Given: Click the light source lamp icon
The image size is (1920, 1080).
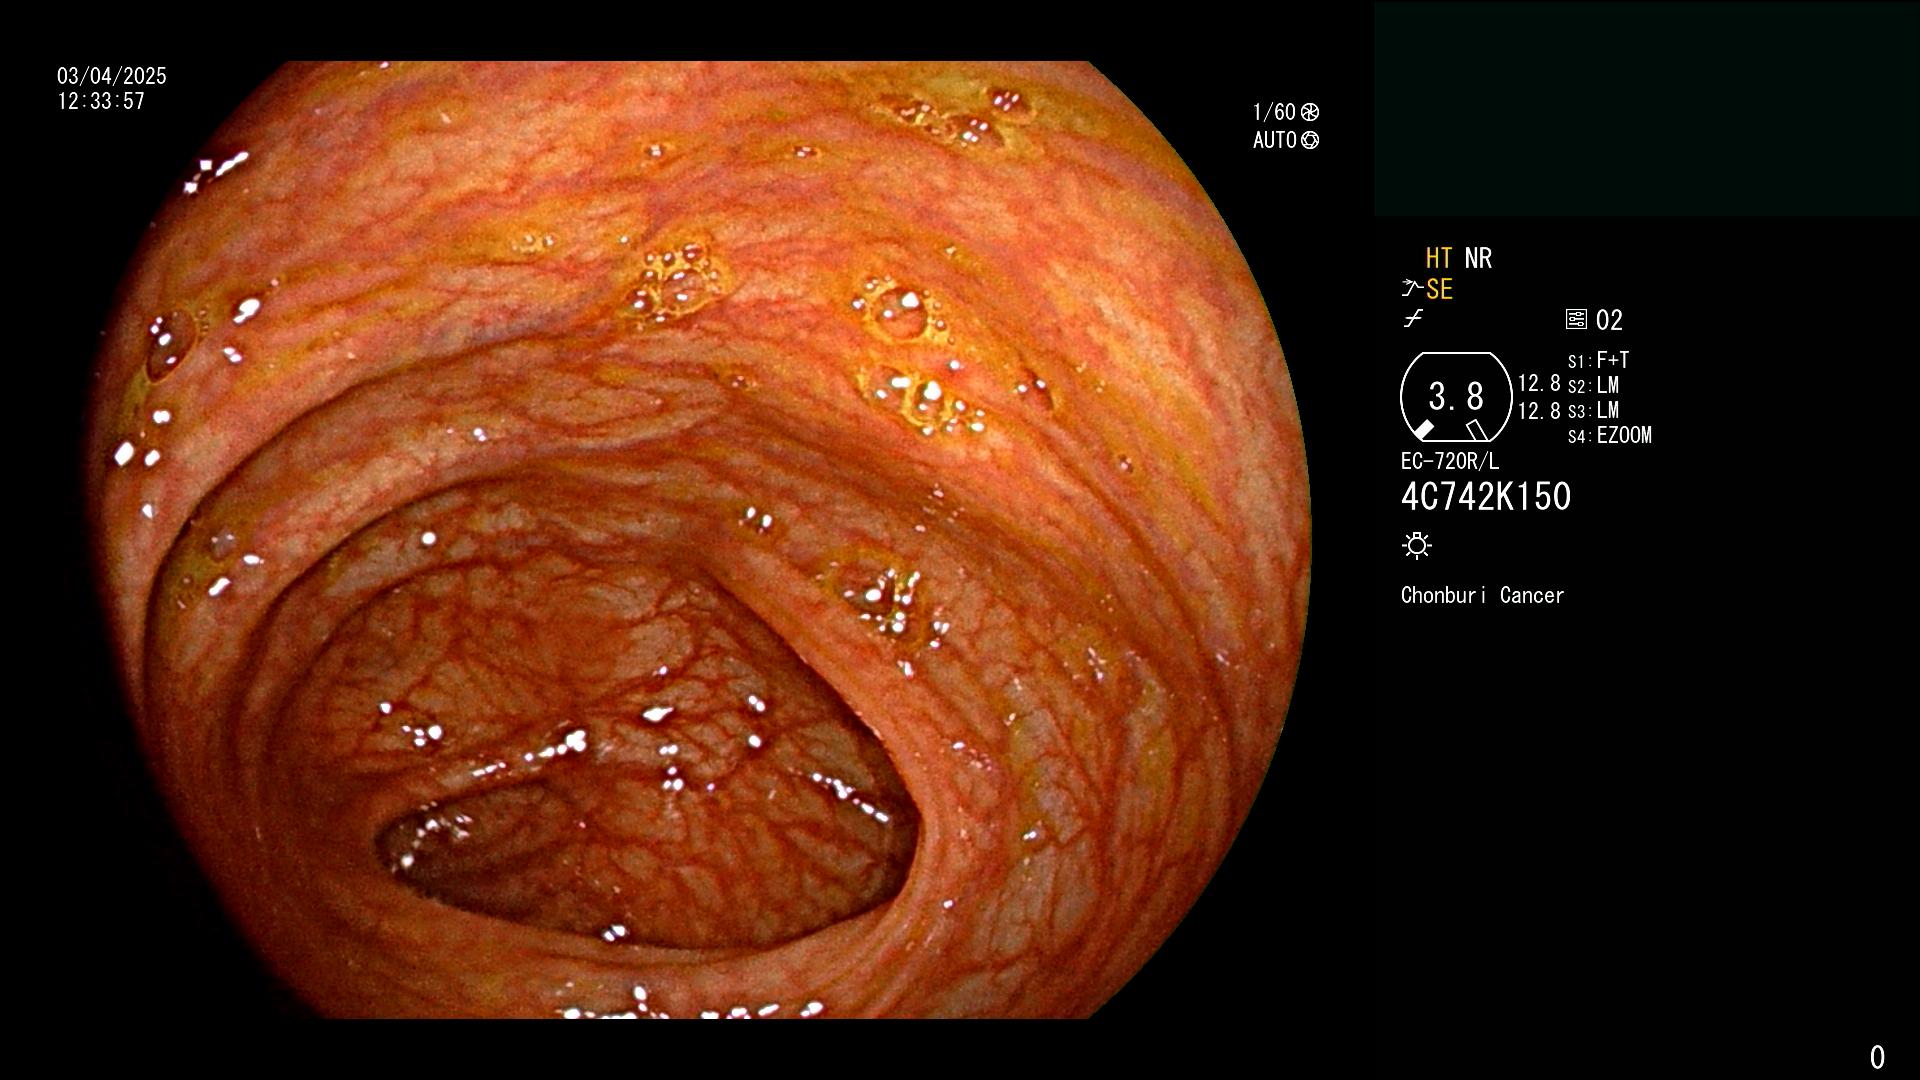Looking at the screenshot, I should tap(1417, 546).
